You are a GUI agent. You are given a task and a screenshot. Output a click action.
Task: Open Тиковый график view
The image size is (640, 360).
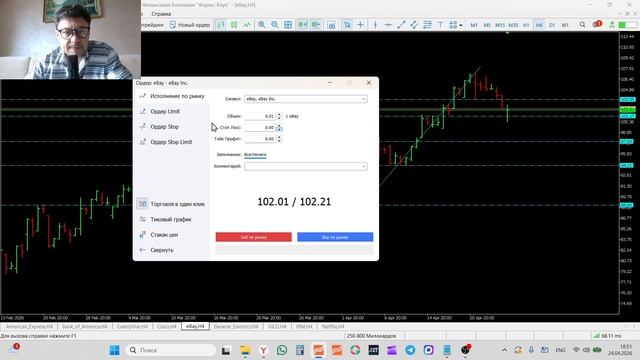(171, 219)
